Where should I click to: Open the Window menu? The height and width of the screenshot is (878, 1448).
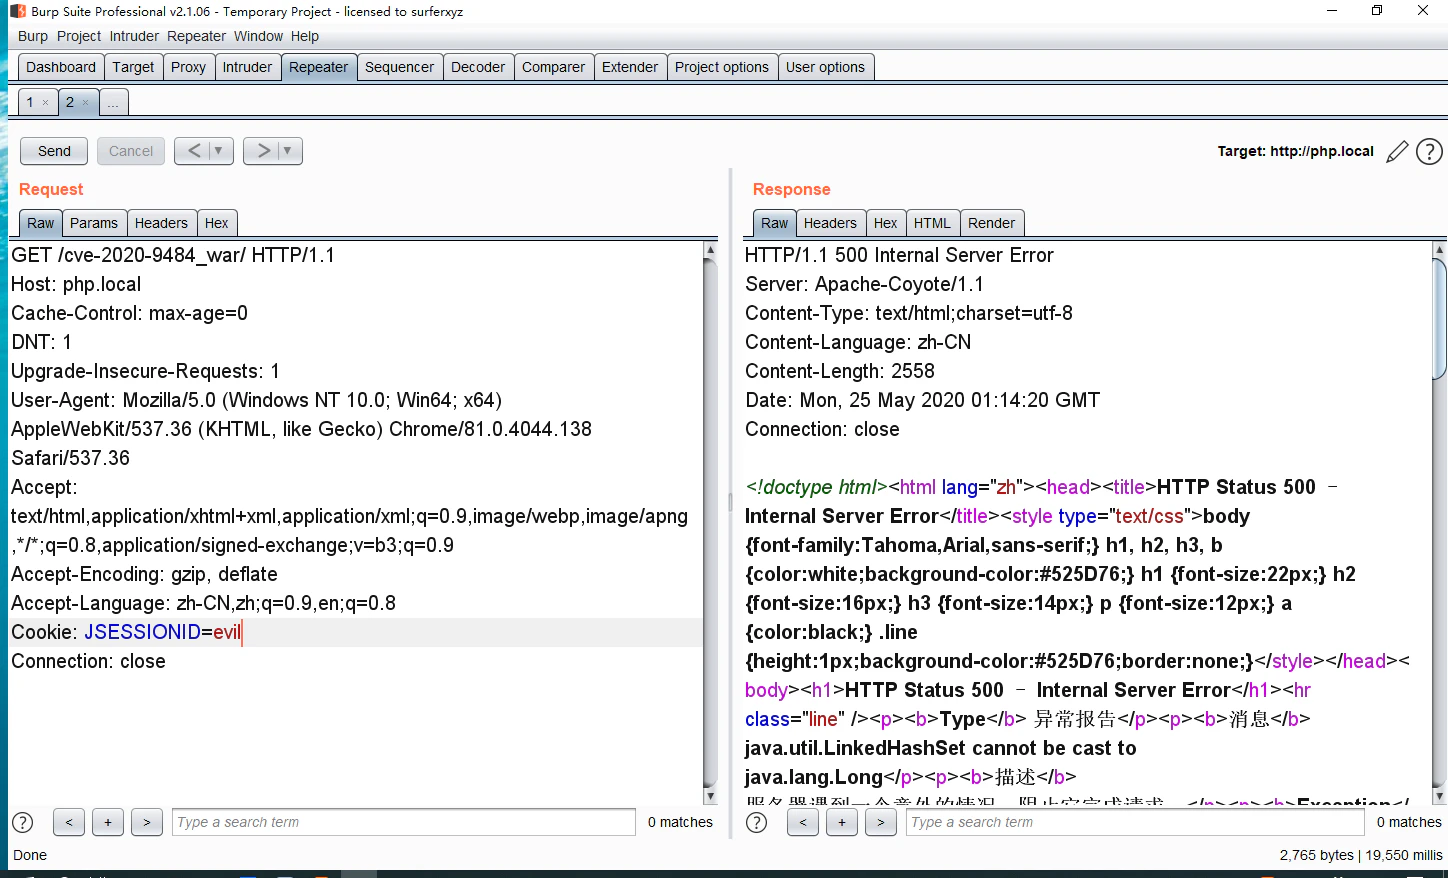coord(259,36)
